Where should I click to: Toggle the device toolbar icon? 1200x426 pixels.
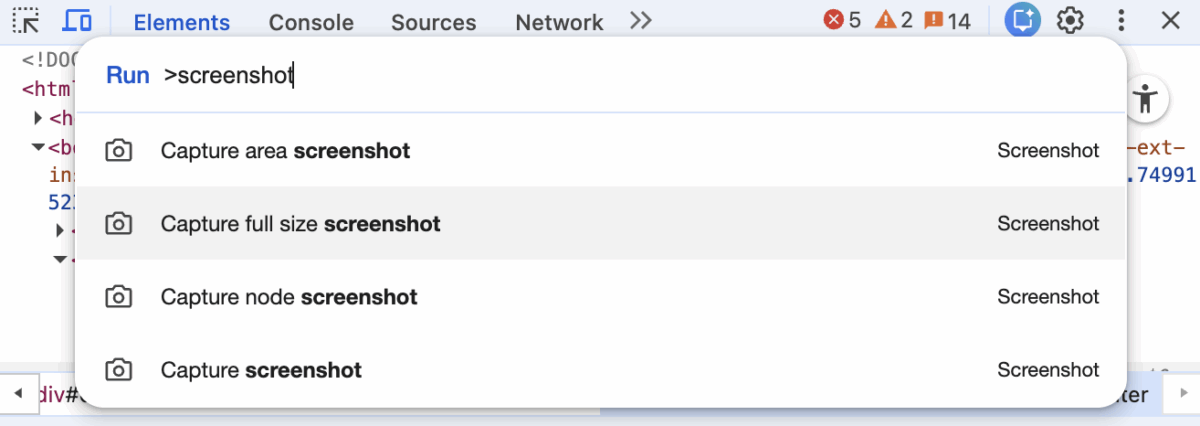coord(77,20)
